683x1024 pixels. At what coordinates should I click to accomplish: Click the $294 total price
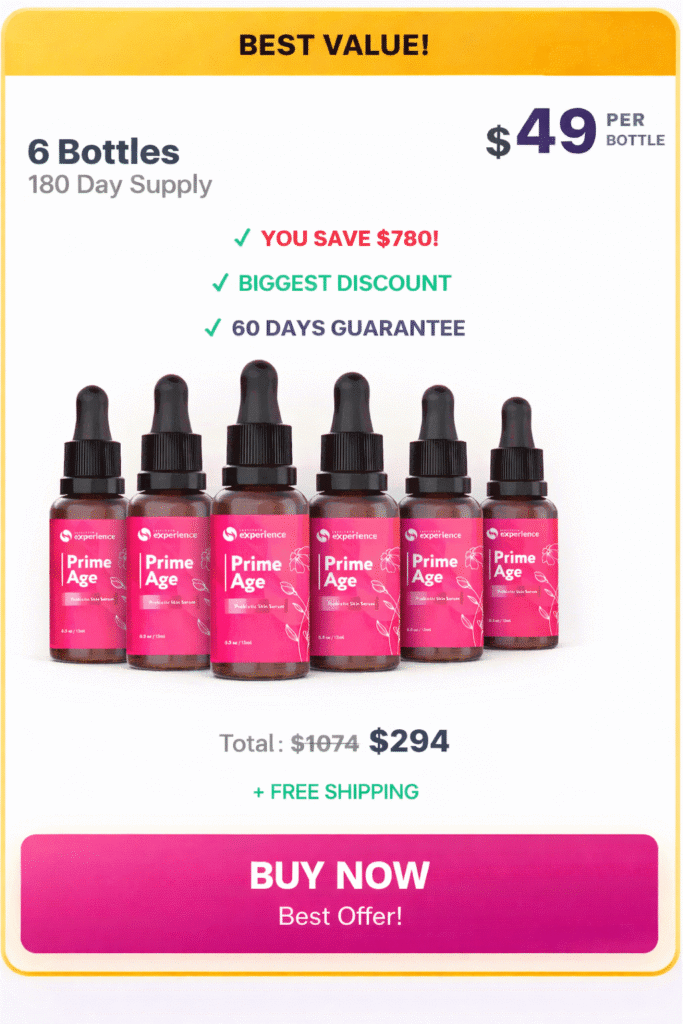coord(409,741)
